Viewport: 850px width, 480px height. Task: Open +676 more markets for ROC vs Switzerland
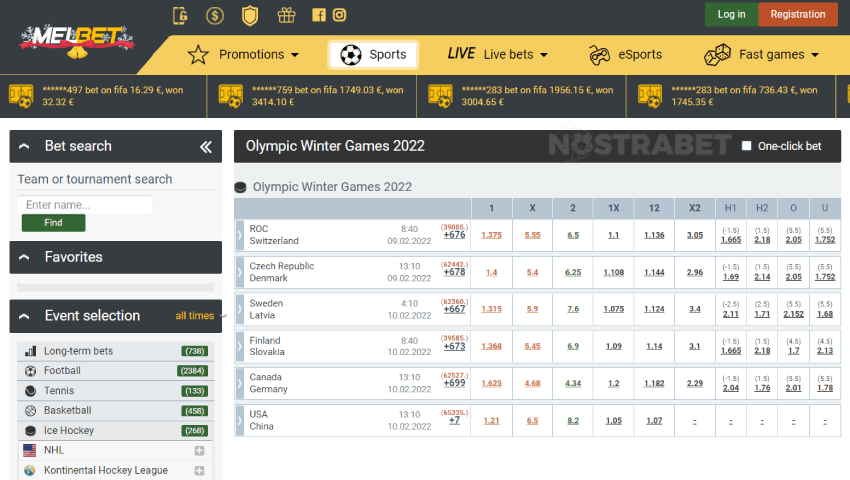(x=454, y=235)
